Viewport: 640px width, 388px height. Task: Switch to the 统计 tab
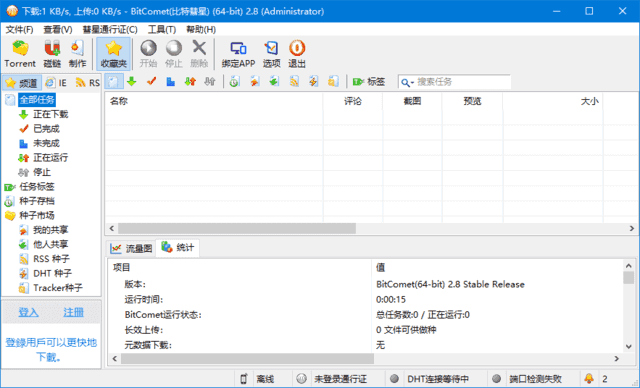[x=178, y=248]
